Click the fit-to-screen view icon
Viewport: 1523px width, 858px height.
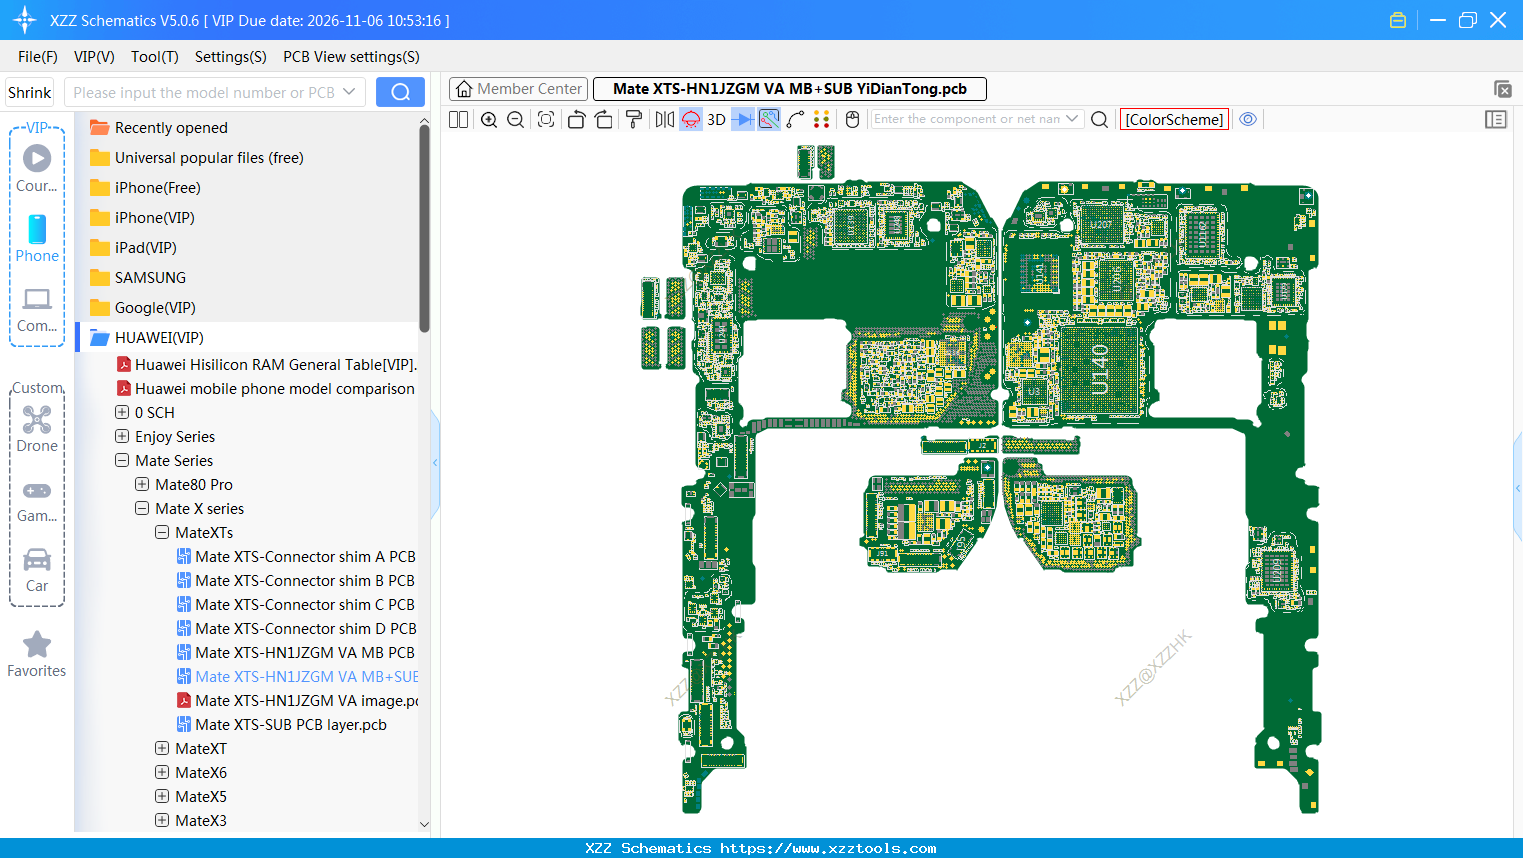546,120
